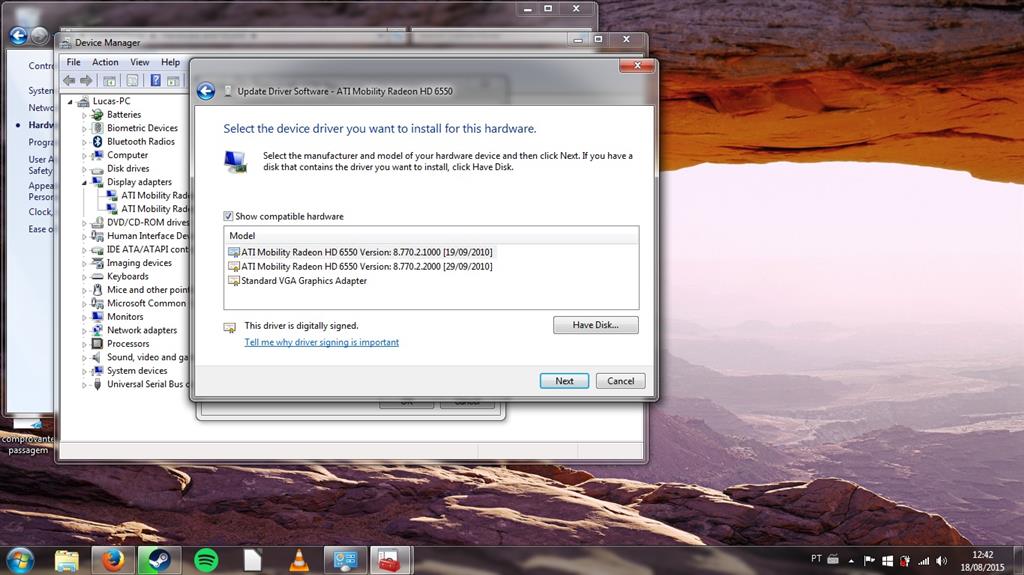
Task: Cancel the Update Driver Software wizard
Action: pos(620,381)
